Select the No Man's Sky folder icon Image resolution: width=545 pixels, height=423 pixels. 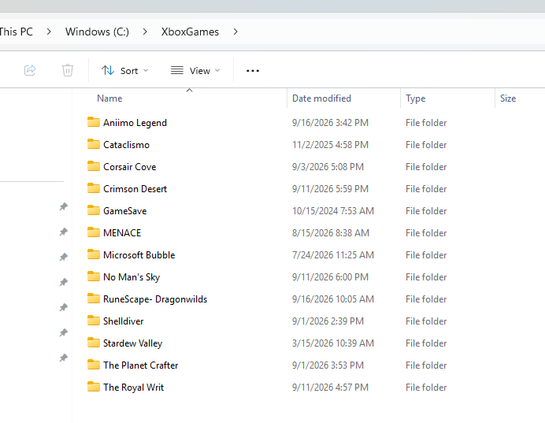pyautogui.click(x=93, y=276)
